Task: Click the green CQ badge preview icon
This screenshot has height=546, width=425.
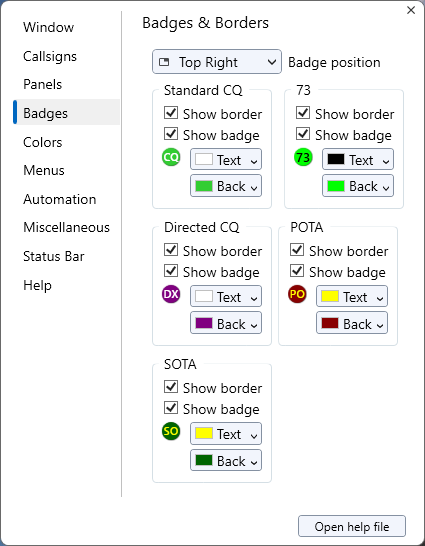Action: pyautogui.click(x=171, y=157)
